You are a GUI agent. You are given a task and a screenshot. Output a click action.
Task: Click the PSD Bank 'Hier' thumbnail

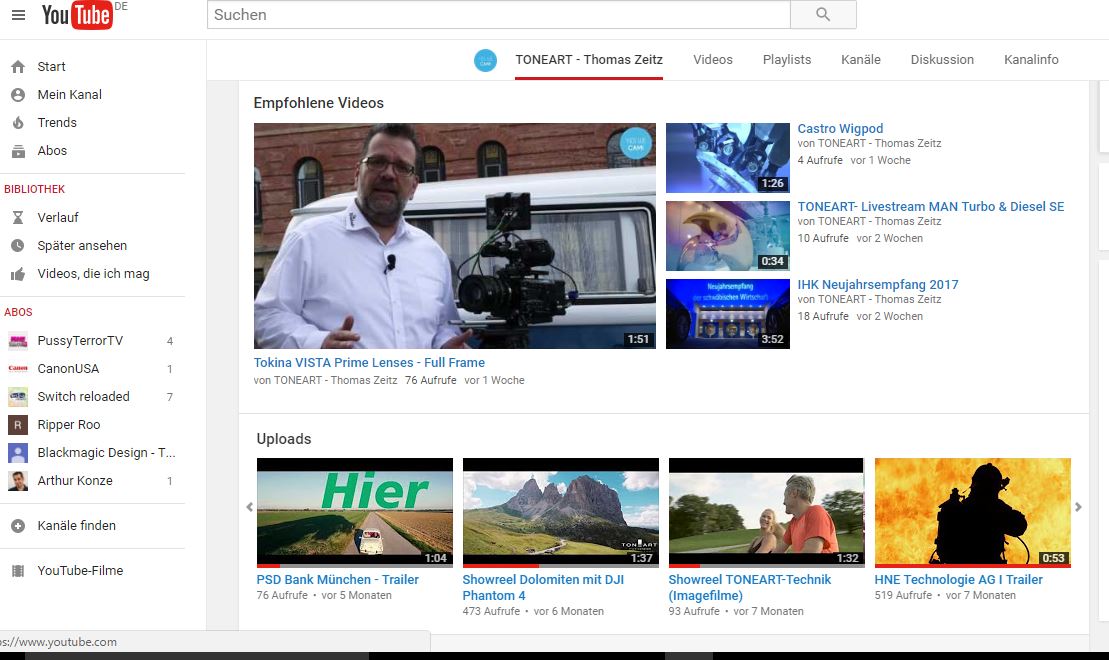[x=354, y=513]
